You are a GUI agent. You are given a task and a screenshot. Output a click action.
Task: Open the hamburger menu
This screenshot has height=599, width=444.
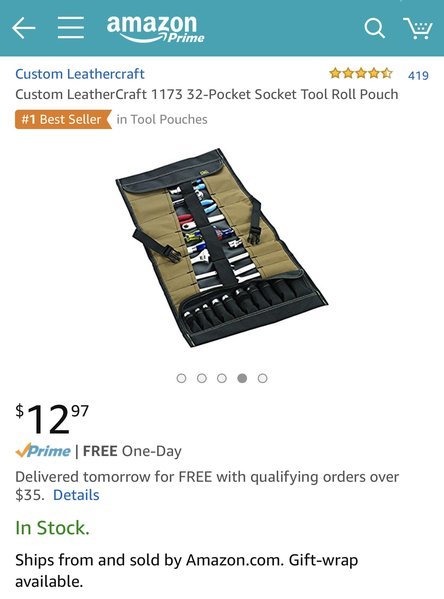coord(71,28)
